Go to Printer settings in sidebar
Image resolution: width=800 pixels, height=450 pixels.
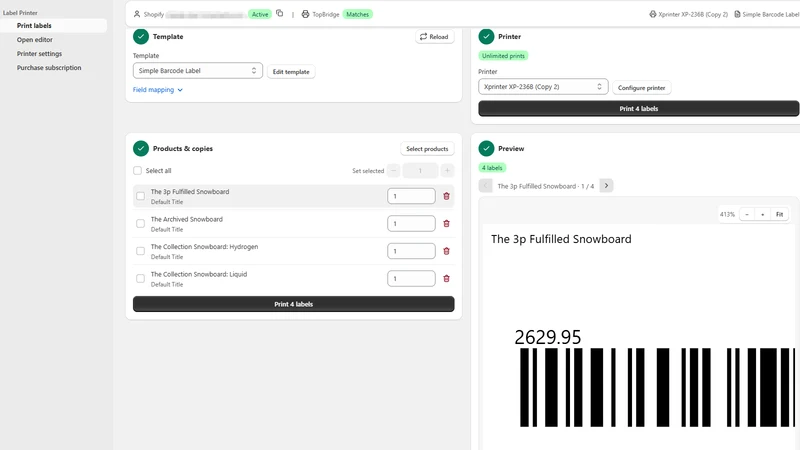(39, 54)
